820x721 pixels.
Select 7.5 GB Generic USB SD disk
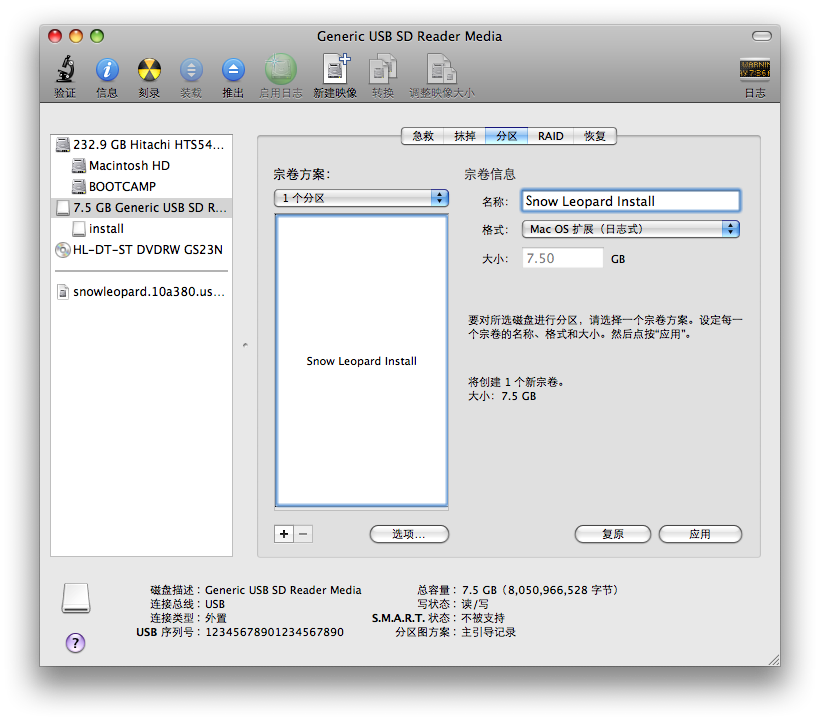click(141, 208)
